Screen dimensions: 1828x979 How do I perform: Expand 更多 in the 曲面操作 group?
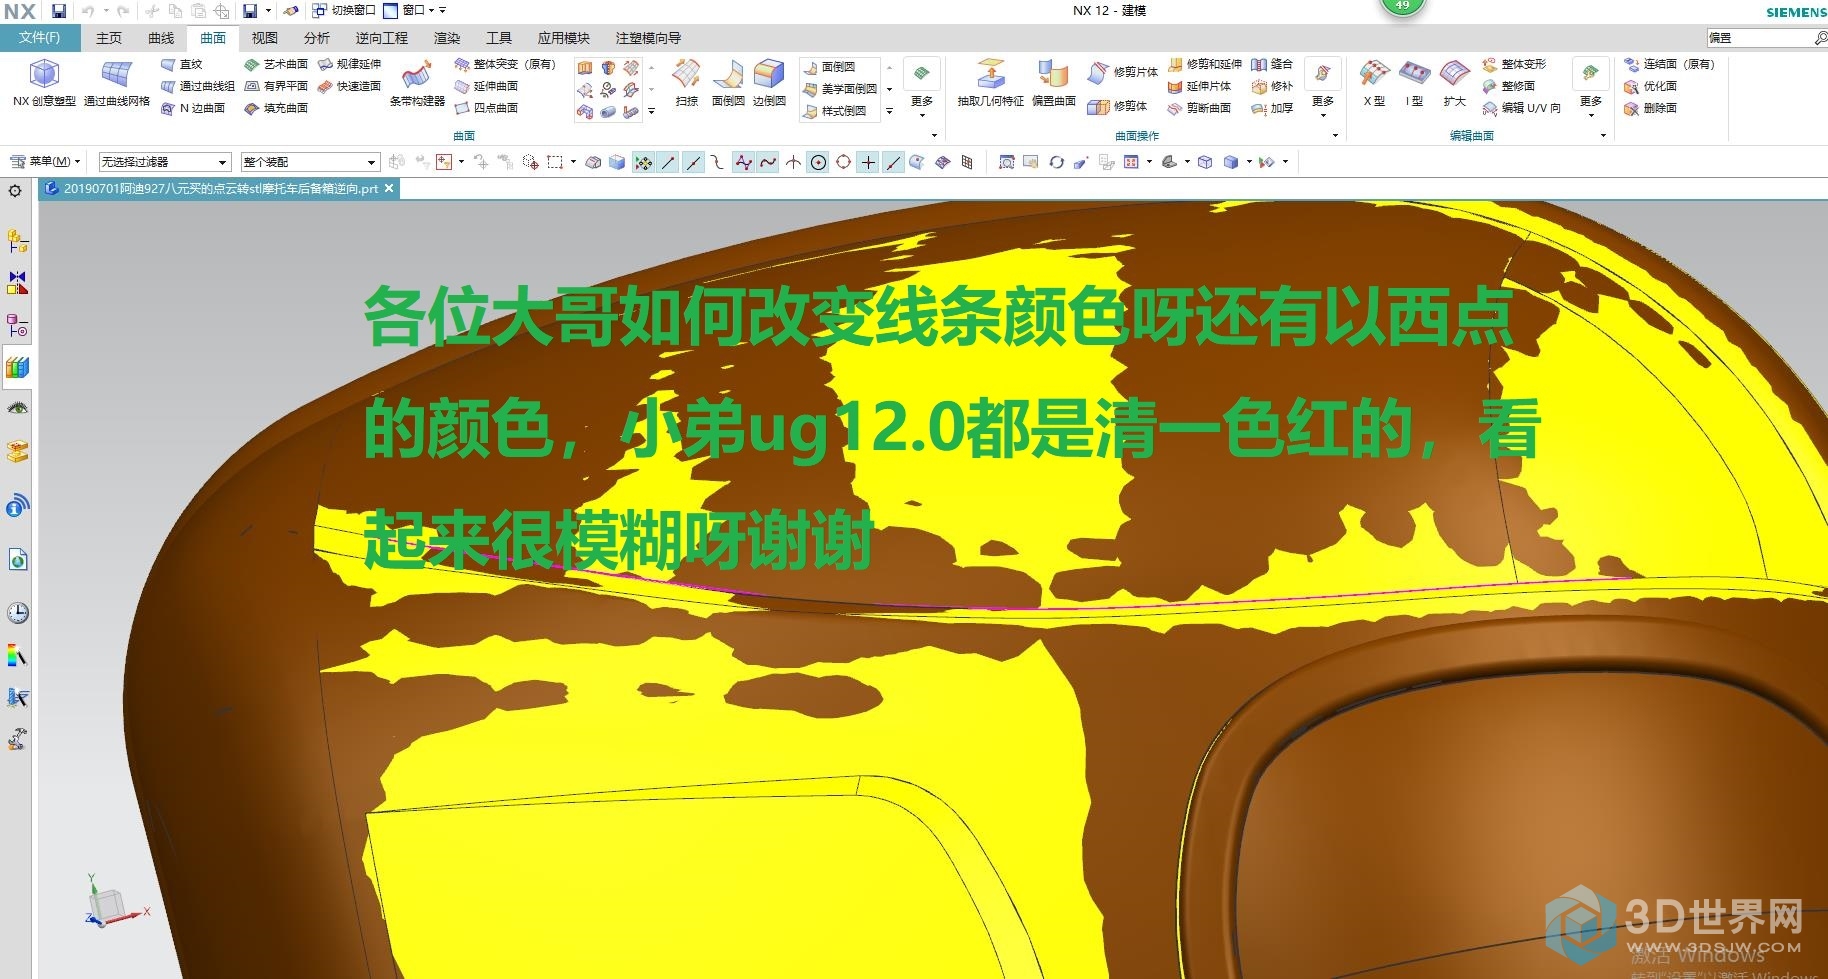tap(1323, 88)
